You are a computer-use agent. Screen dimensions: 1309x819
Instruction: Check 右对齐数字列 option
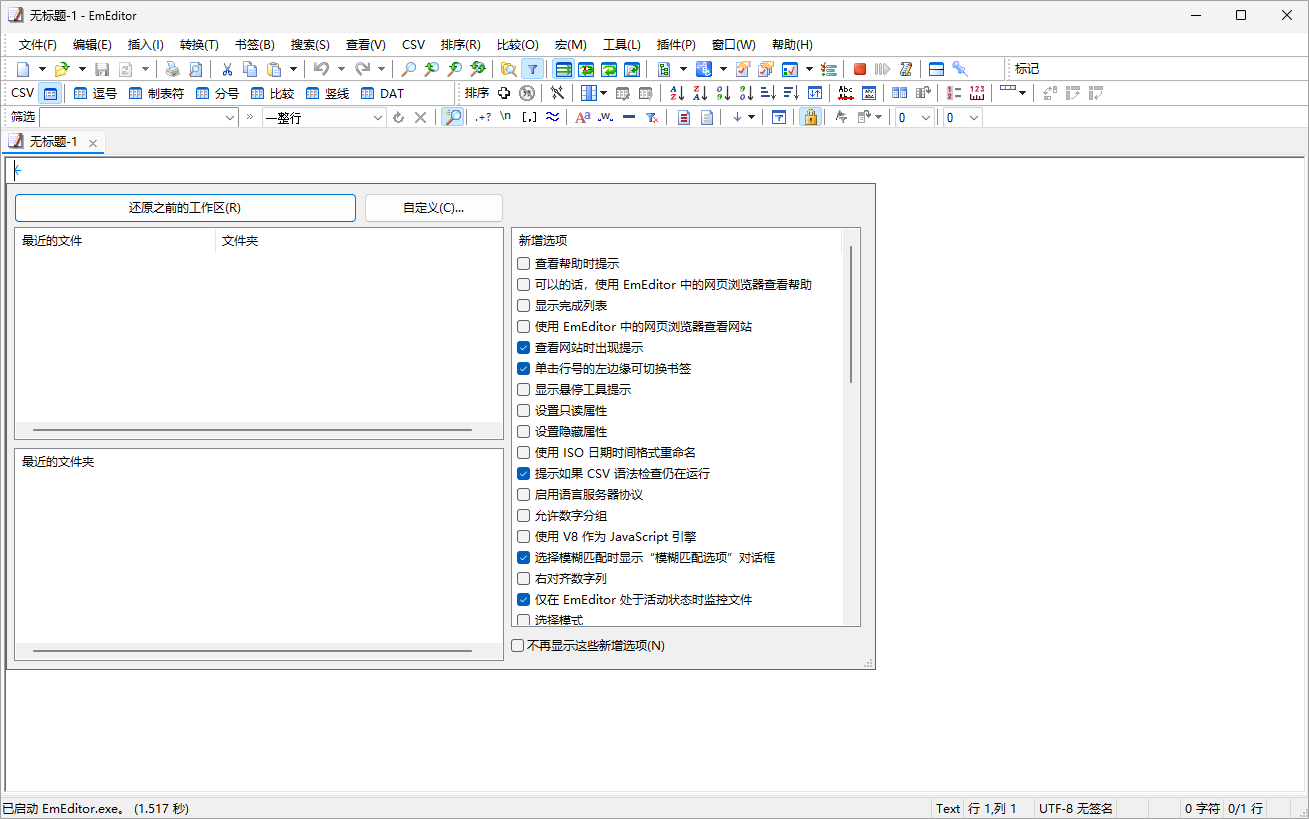click(523, 579)
